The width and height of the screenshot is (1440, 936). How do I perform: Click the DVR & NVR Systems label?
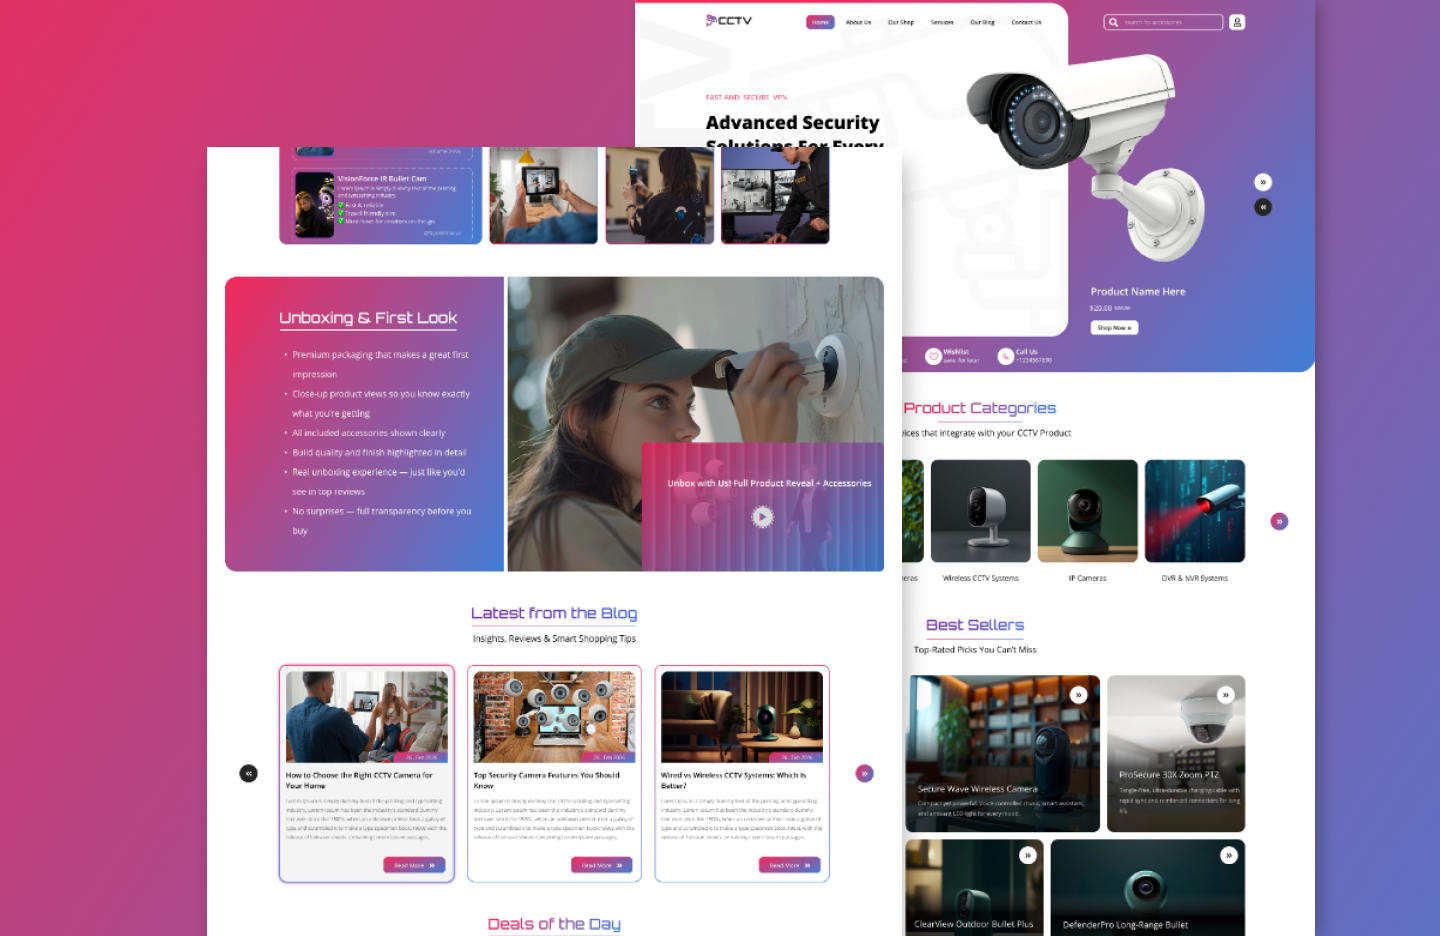point(1195,578)
